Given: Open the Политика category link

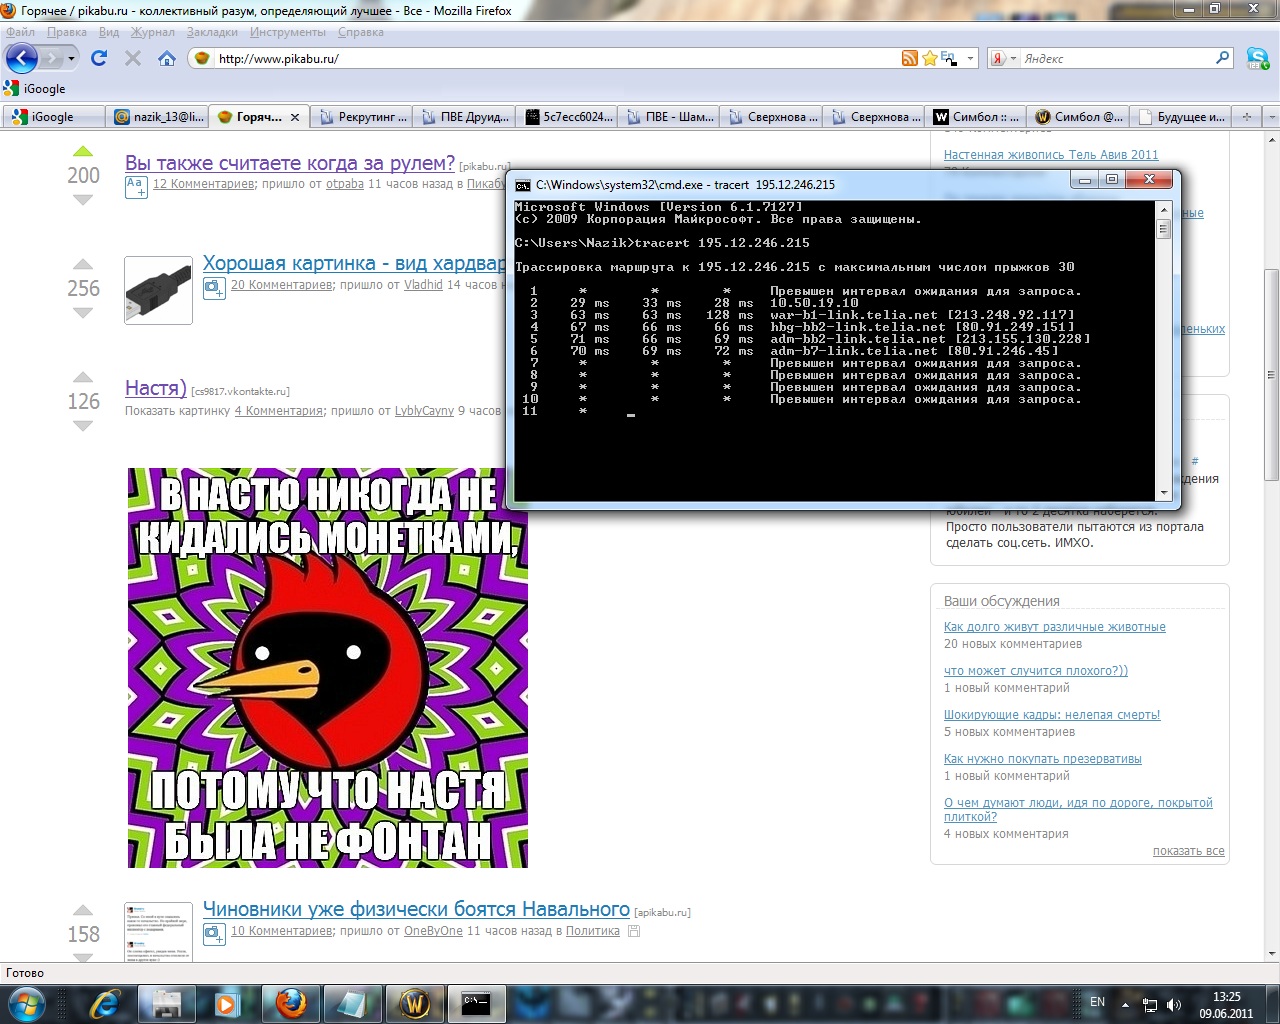Looking at the screenshot, I should pos(593,931).
